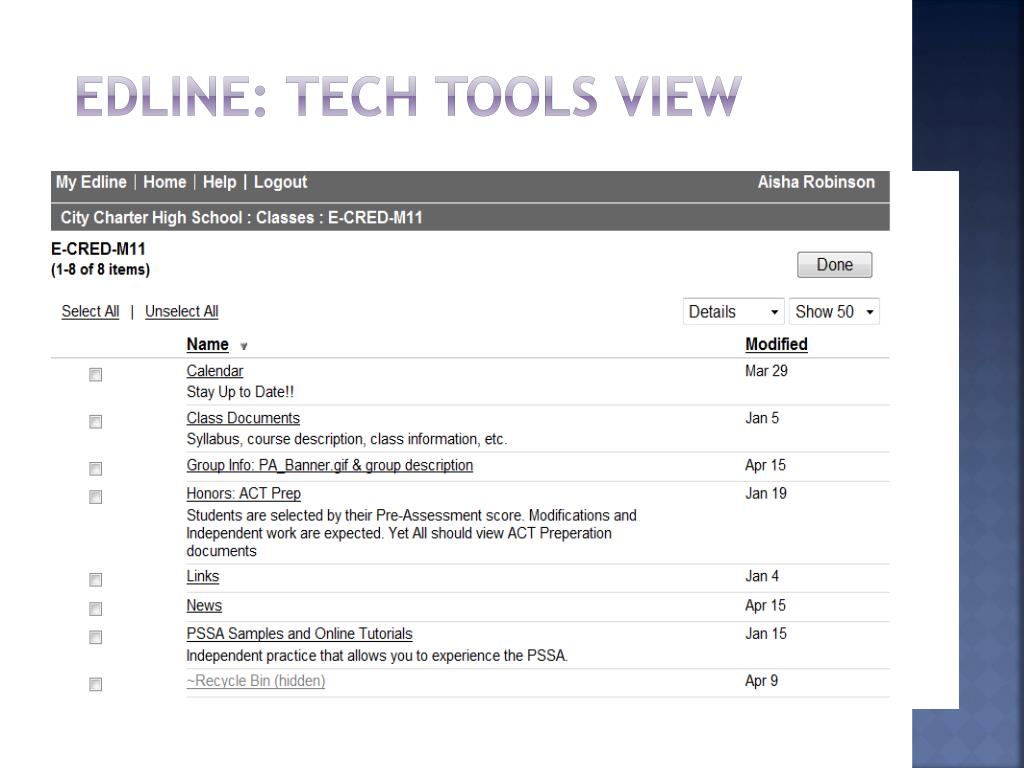Click the breadcrumb City Charter High School : Classes : E-CRED-M11

[242, 217]
